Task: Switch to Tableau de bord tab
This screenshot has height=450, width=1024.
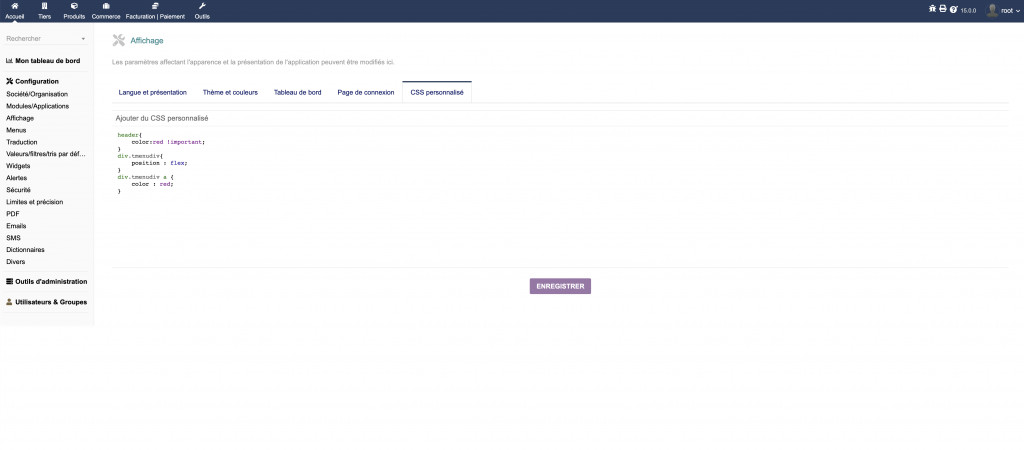Action: point(297,93)
